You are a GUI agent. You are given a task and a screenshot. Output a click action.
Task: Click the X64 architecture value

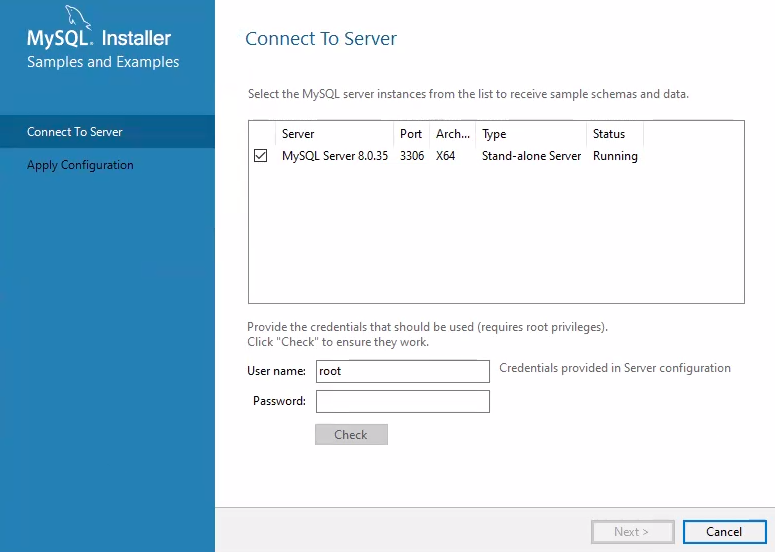click(x=445, y=156)
